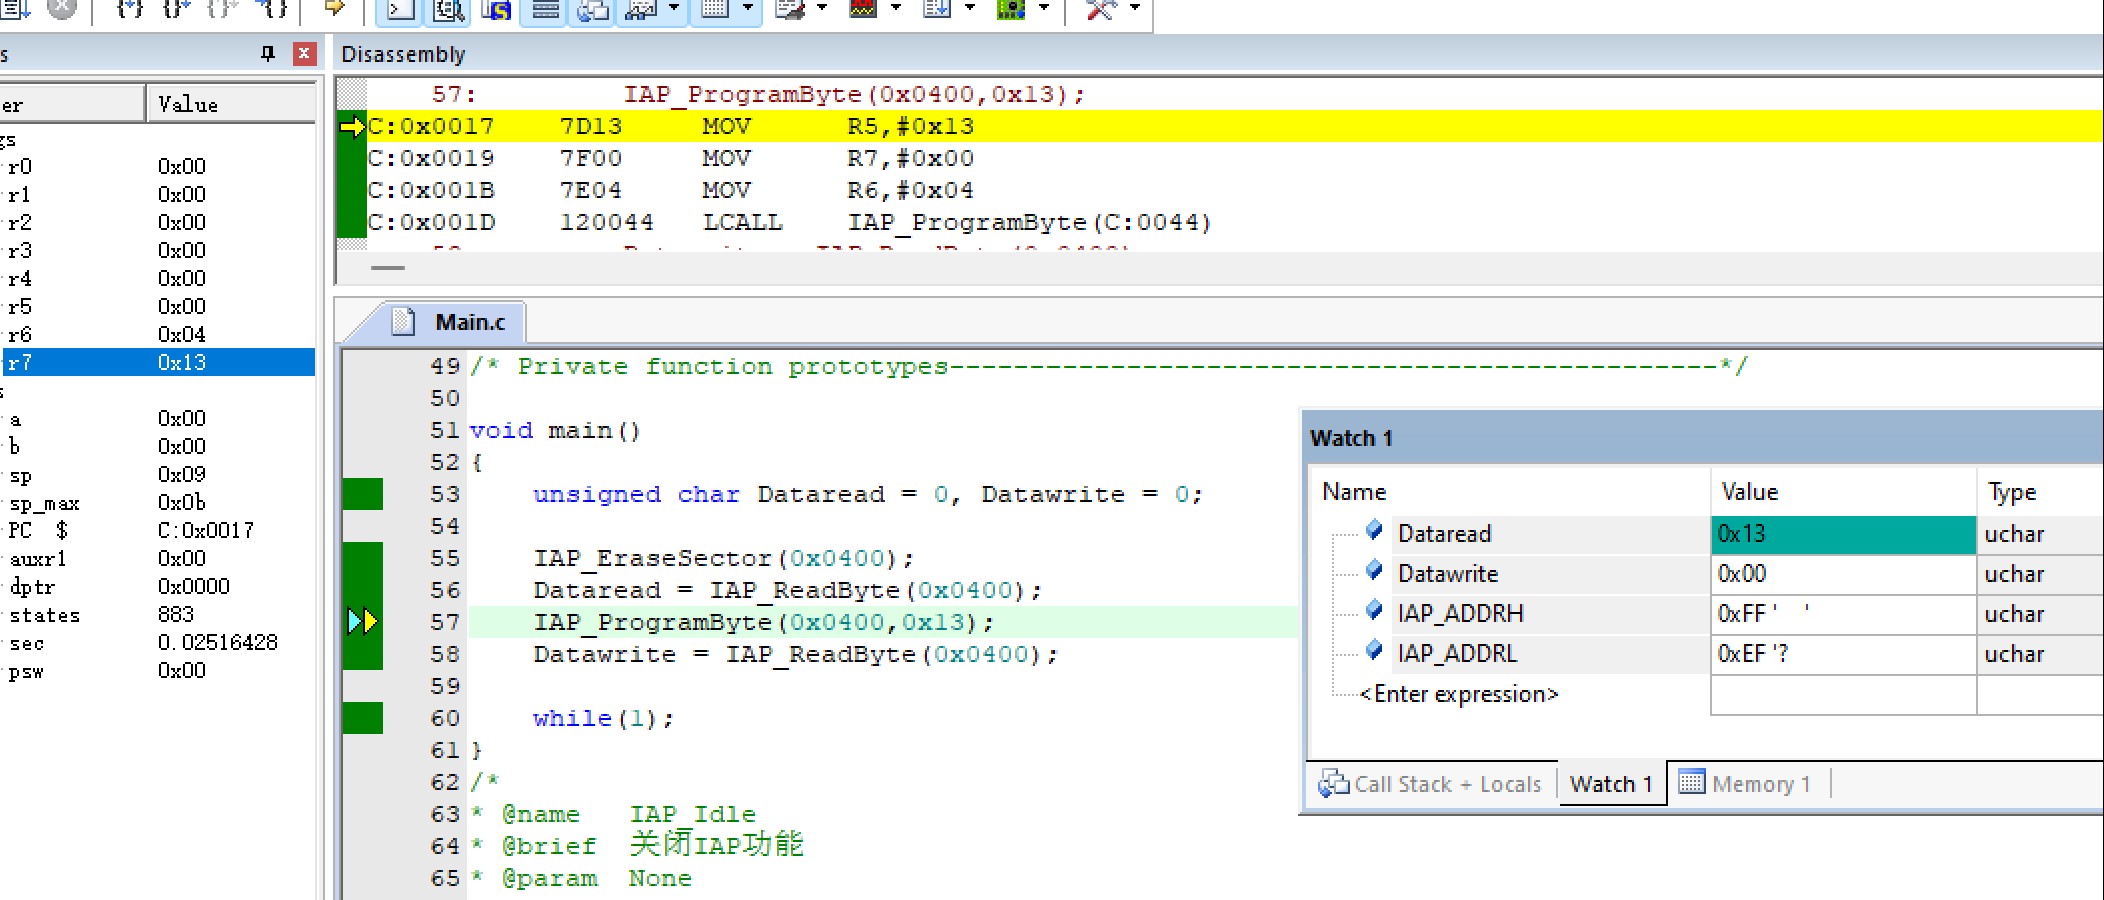This screenshot has width=2104, height=900.
Task: Open Analysis windows dropdown arrow
Action: 895,8
